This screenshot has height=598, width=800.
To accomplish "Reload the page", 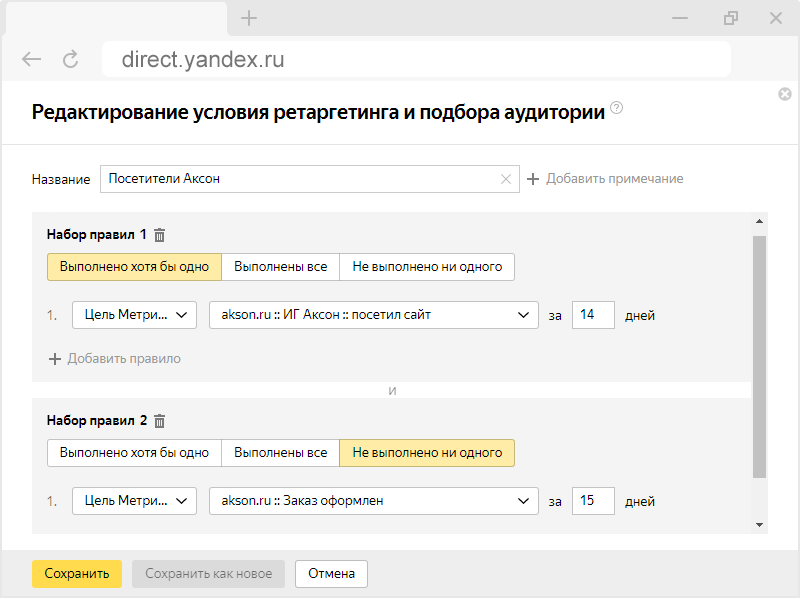I will click(x=70, y=59).
